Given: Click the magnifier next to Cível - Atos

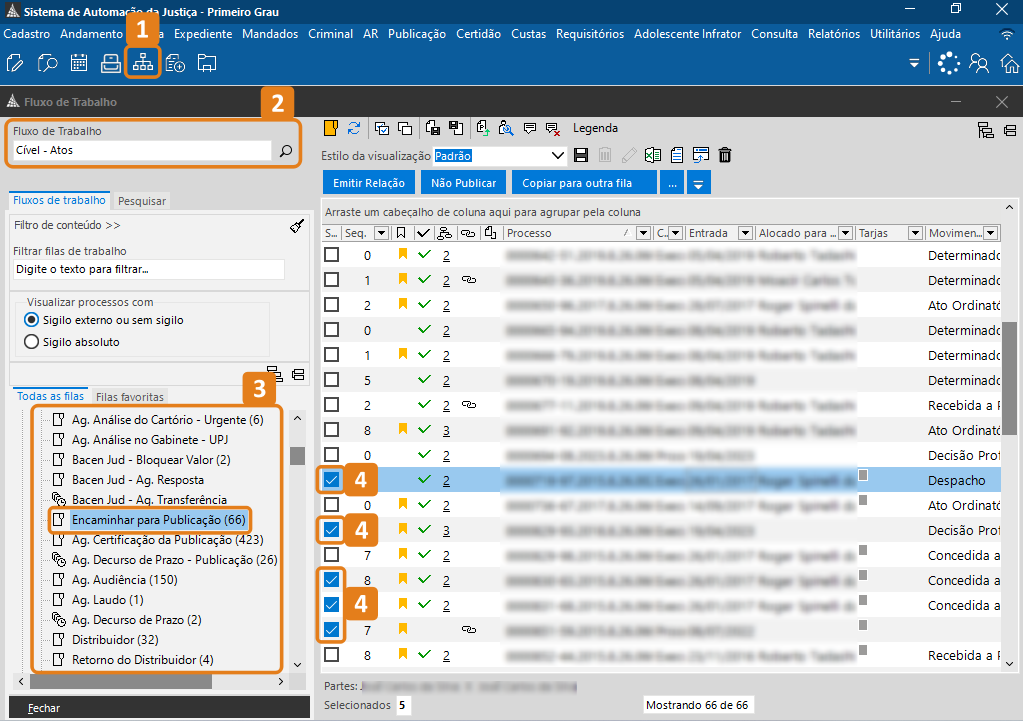Looking at the screenshot, I should (x=285, y=151).
